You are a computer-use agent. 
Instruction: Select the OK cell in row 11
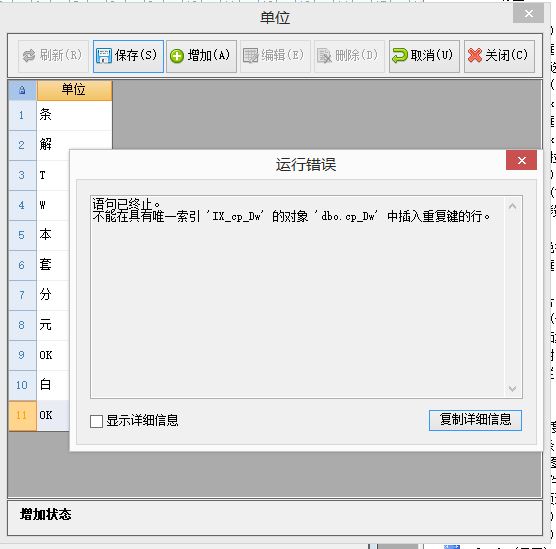coord(53,415)
